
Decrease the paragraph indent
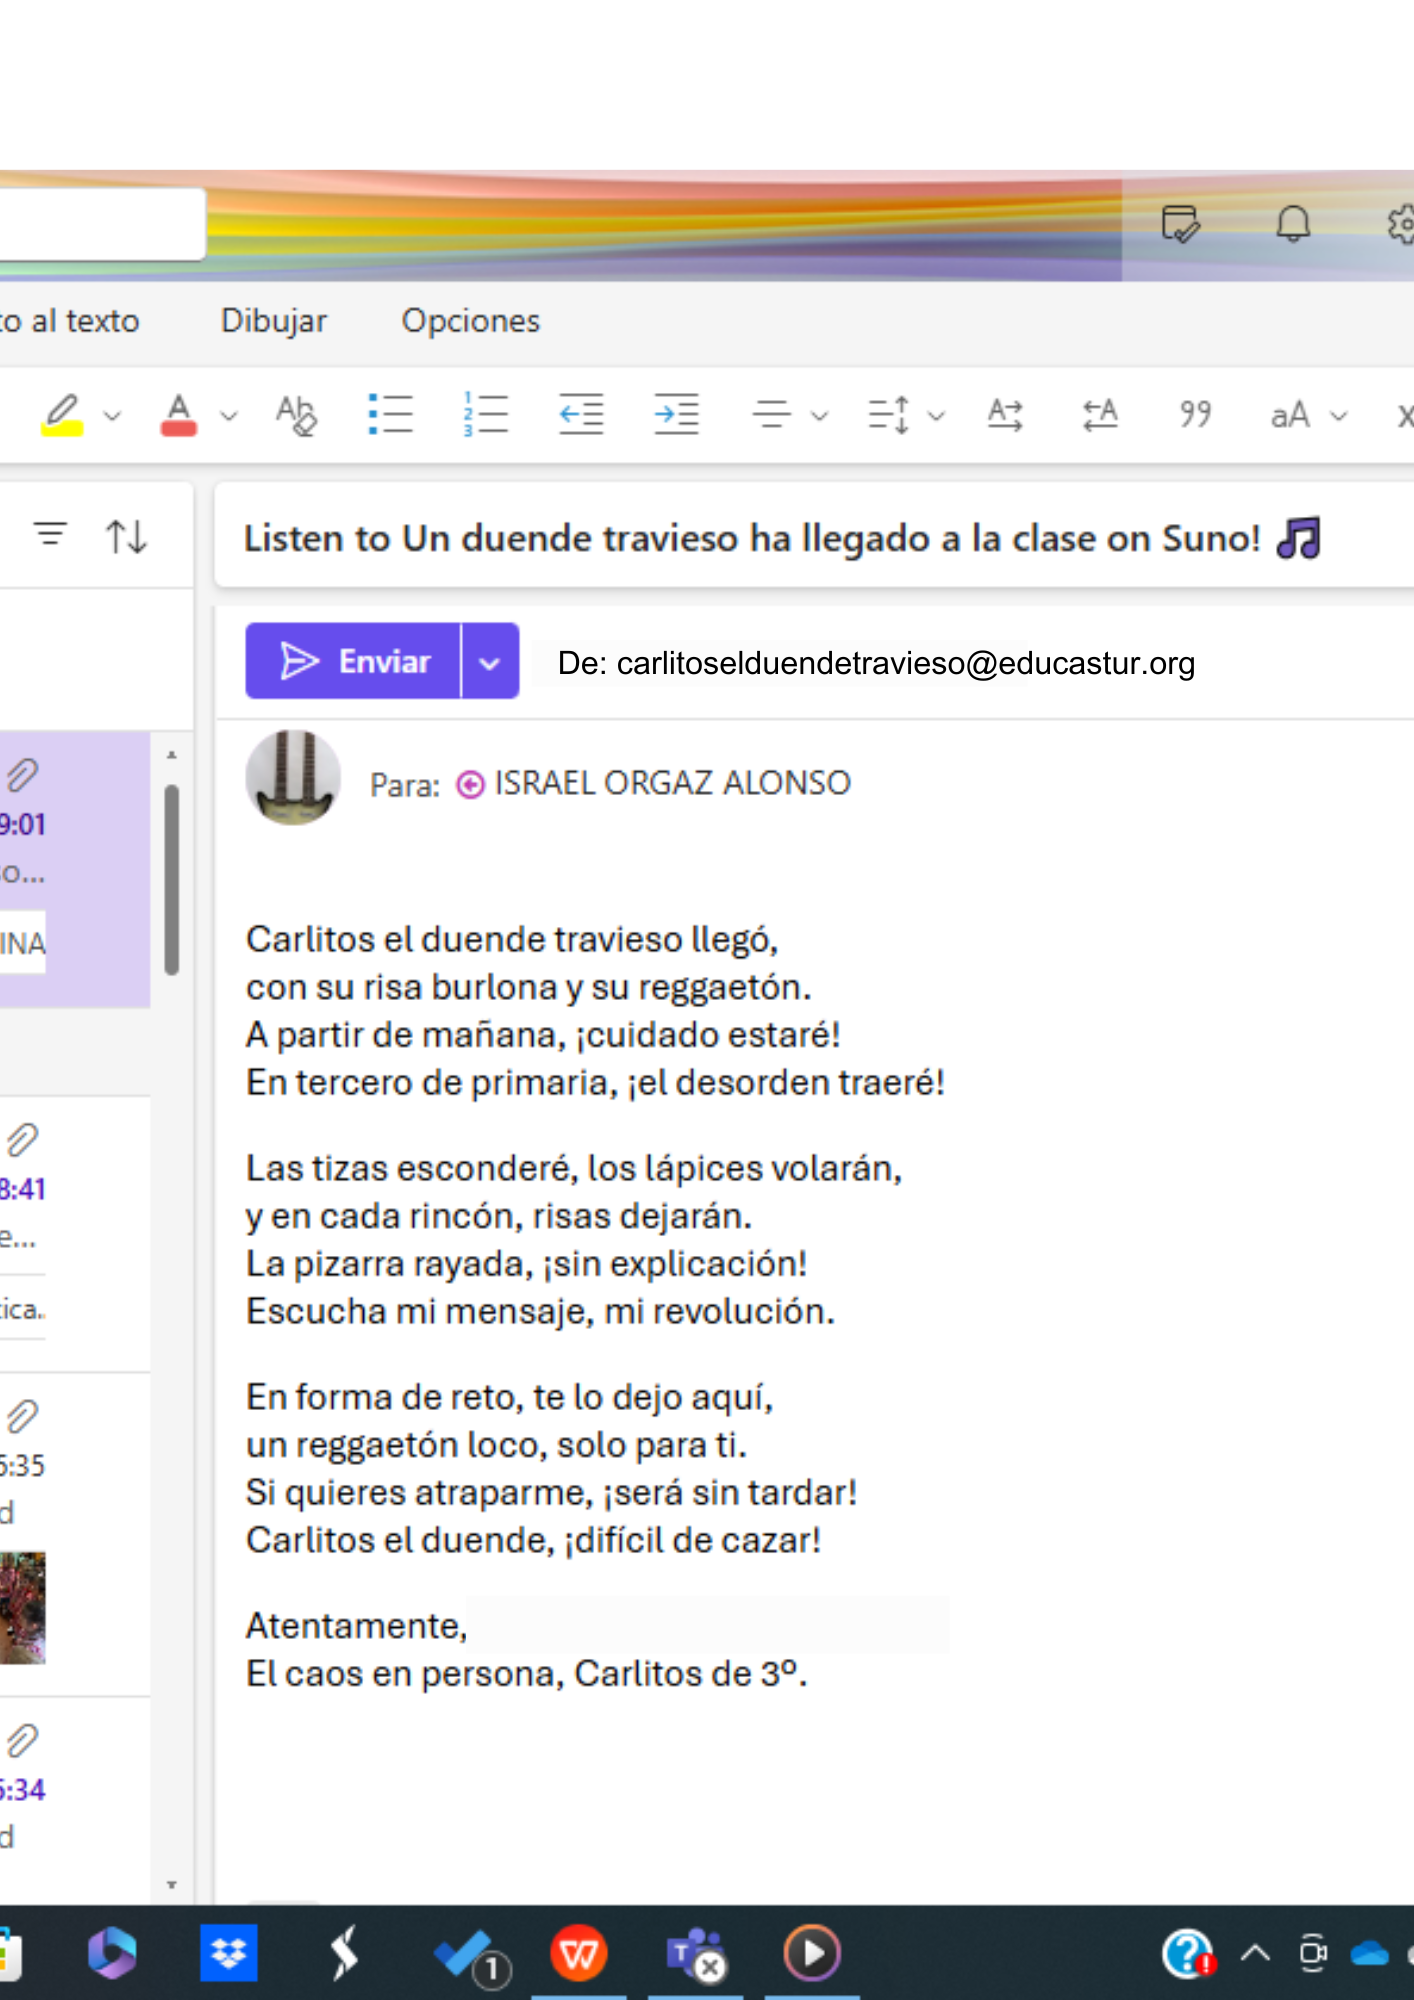click(581, 414)
